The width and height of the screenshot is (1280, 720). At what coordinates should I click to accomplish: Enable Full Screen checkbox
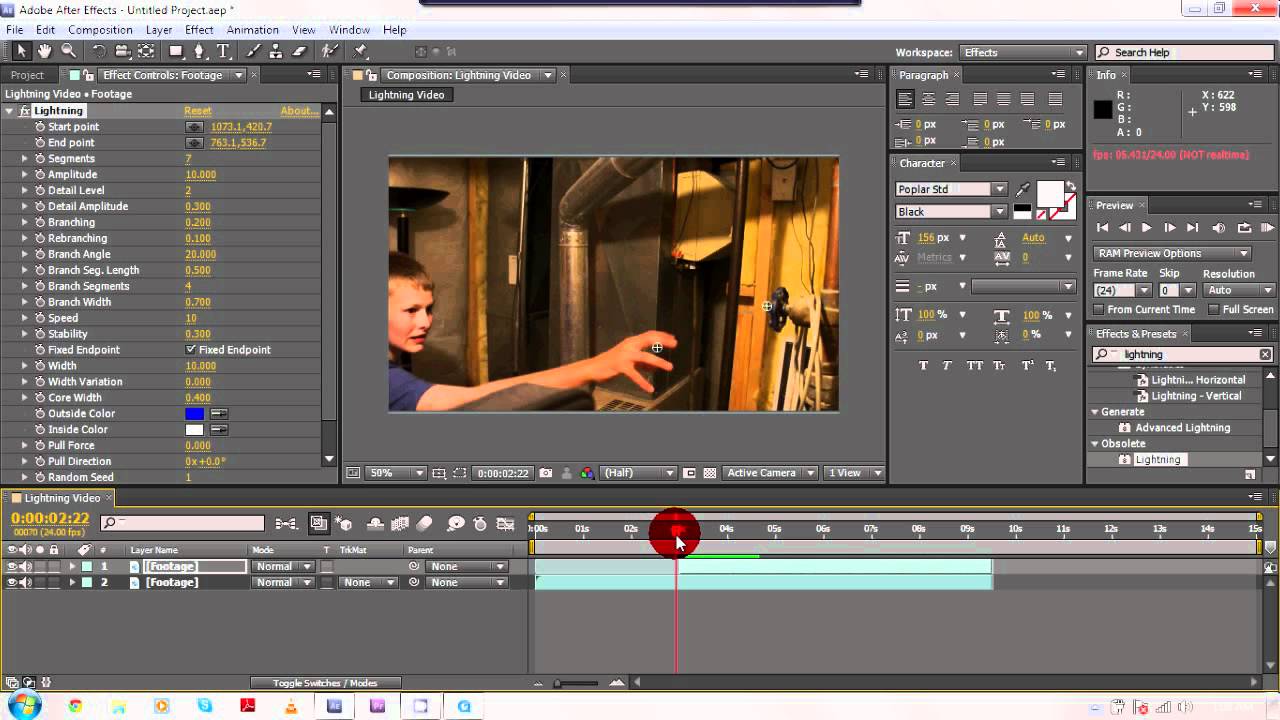[1213, 310]
